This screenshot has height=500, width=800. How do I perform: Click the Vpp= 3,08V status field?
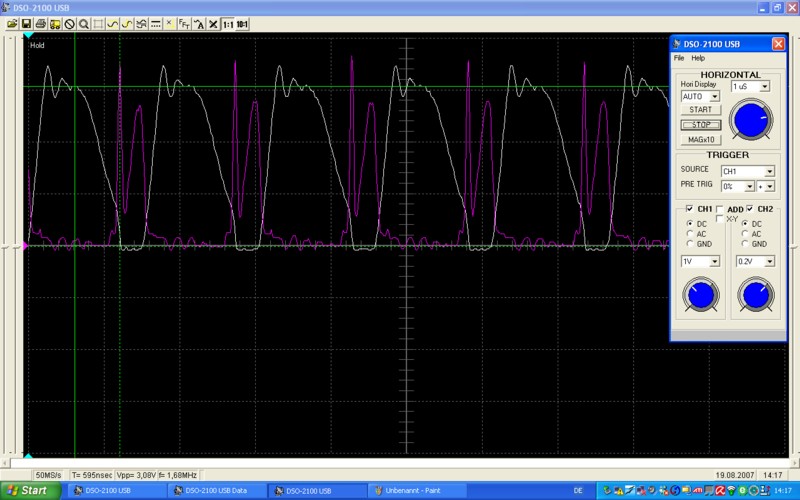pyautogui.click(x=136, y=475)
